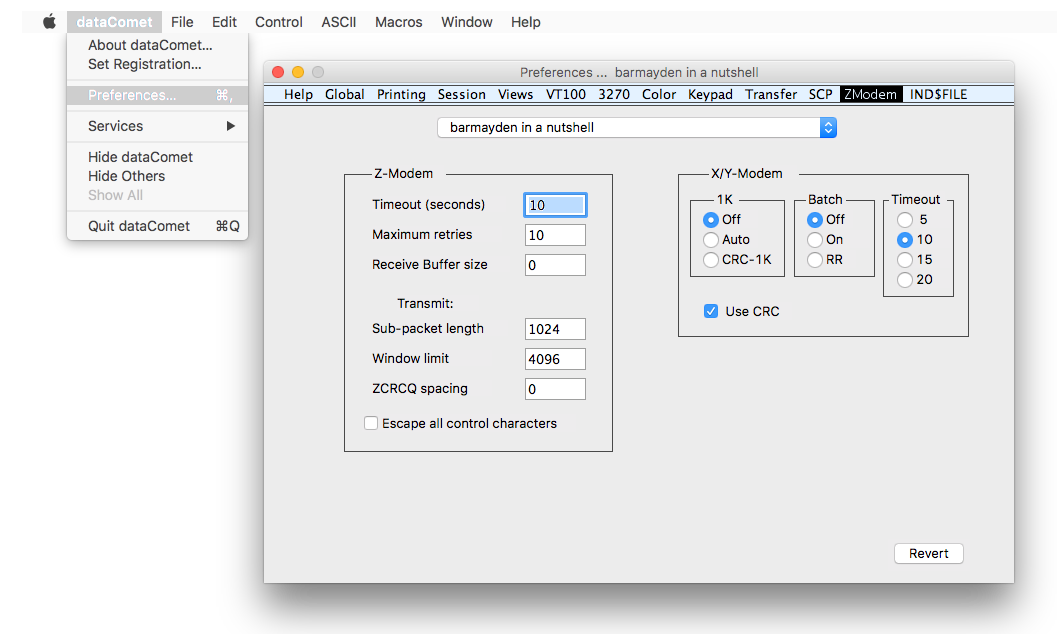Viewport: 1057px width, 634px height.
Task: Open the File menu
Action: point(182,22)
